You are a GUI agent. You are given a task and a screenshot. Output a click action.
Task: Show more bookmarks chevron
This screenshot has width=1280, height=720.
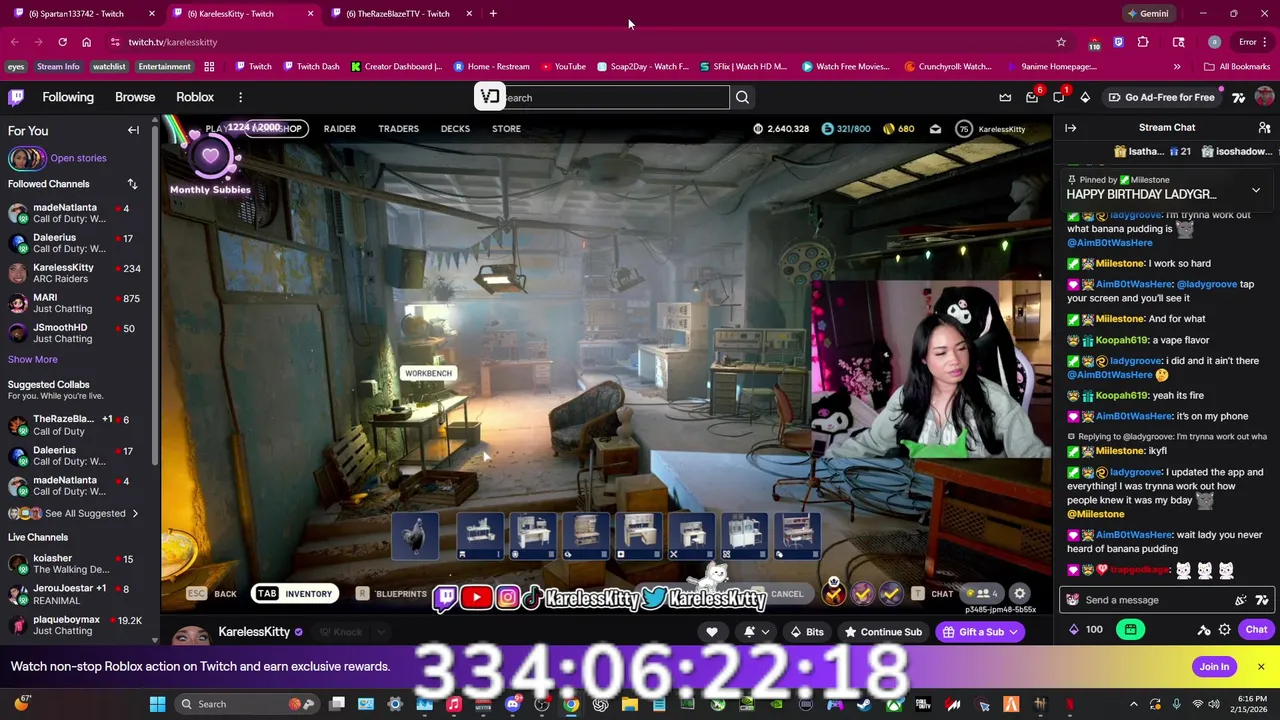(1177, 67)
